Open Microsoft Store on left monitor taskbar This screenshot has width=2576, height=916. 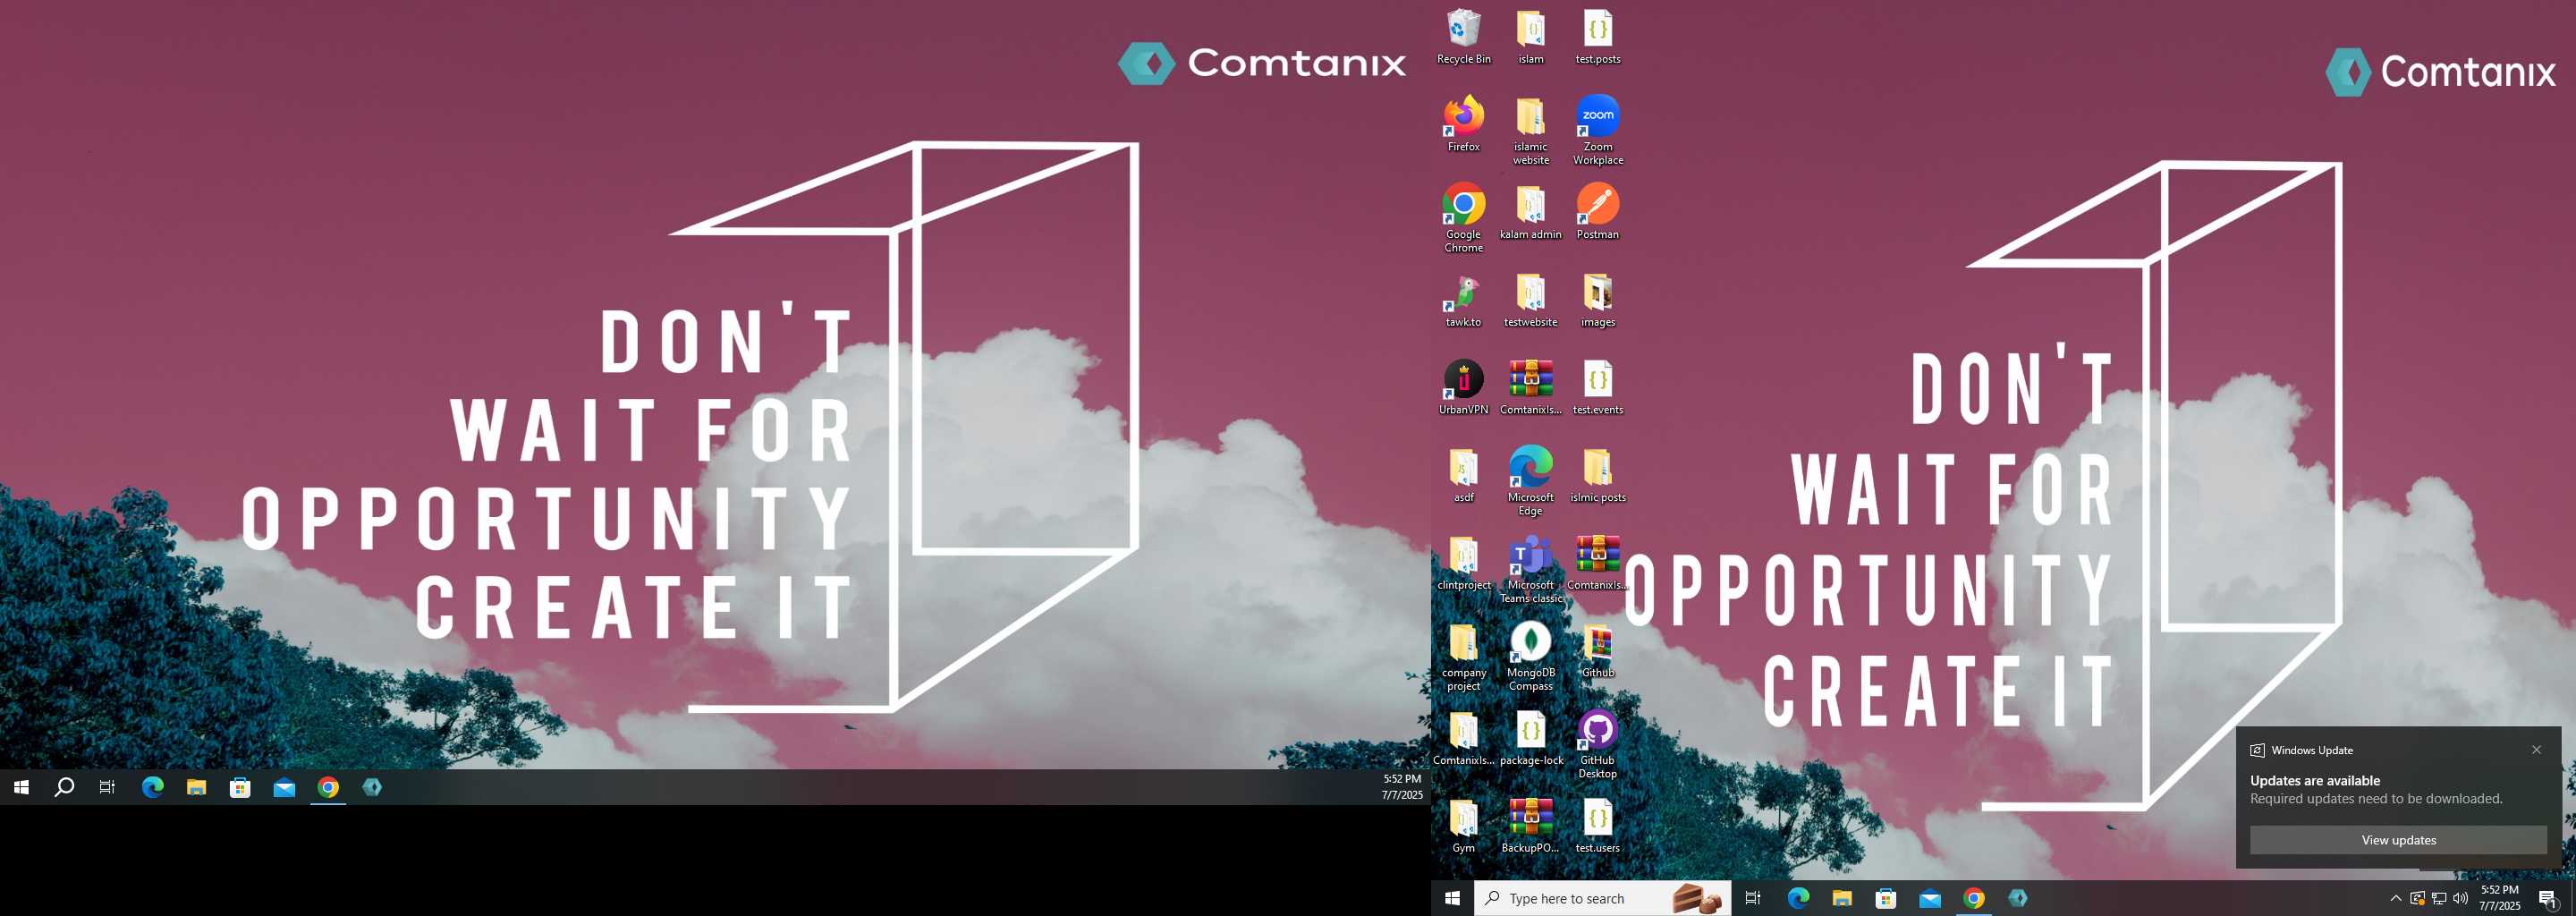[240, 787]
